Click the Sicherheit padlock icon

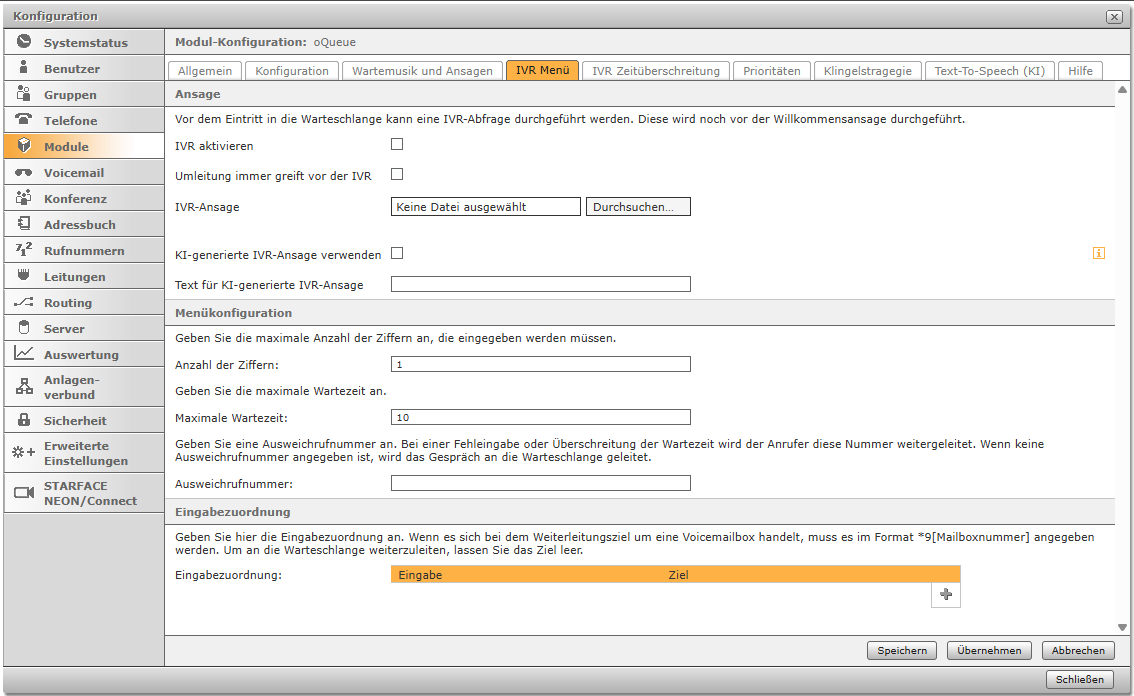[24, 420]
